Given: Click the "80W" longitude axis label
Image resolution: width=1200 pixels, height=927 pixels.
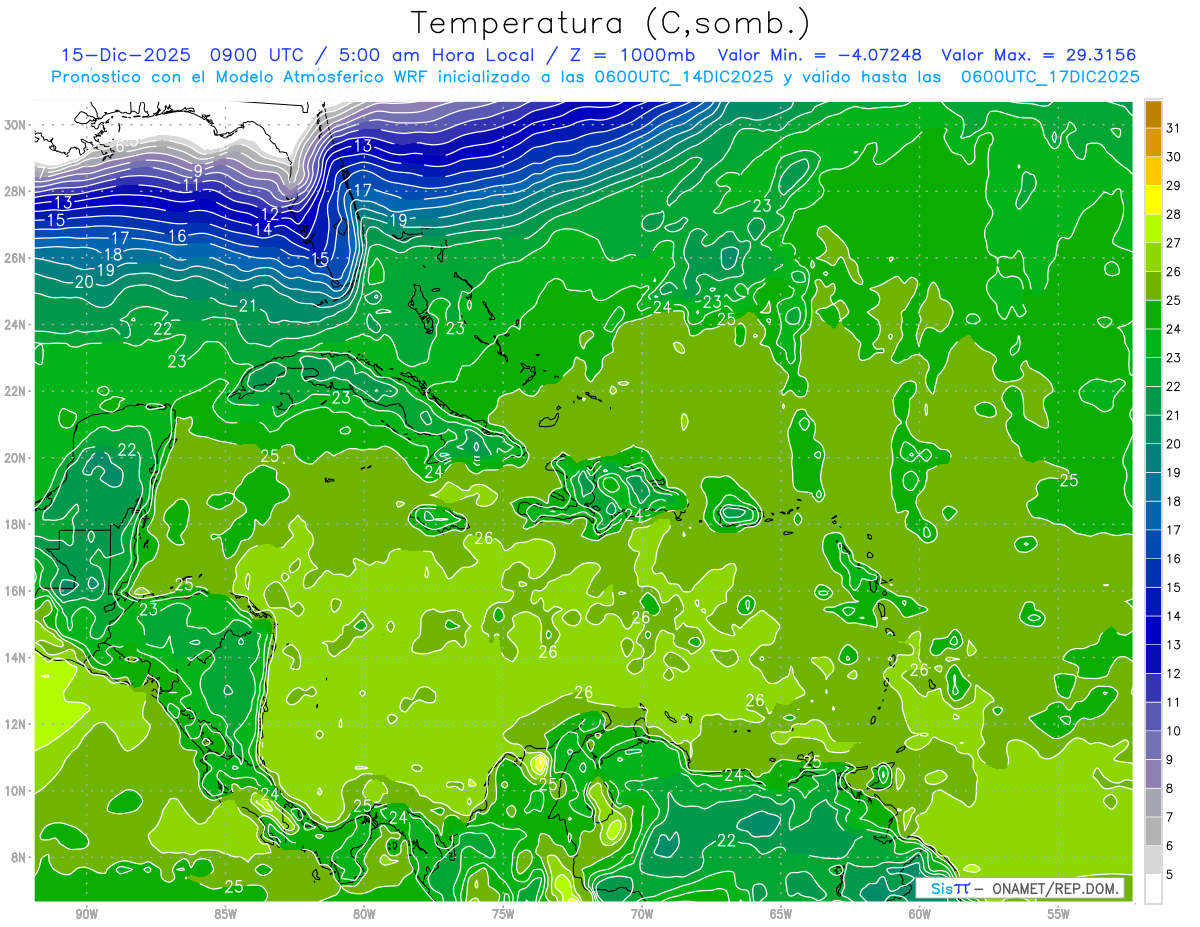Looking at the screenshot, I should [364, 915].
